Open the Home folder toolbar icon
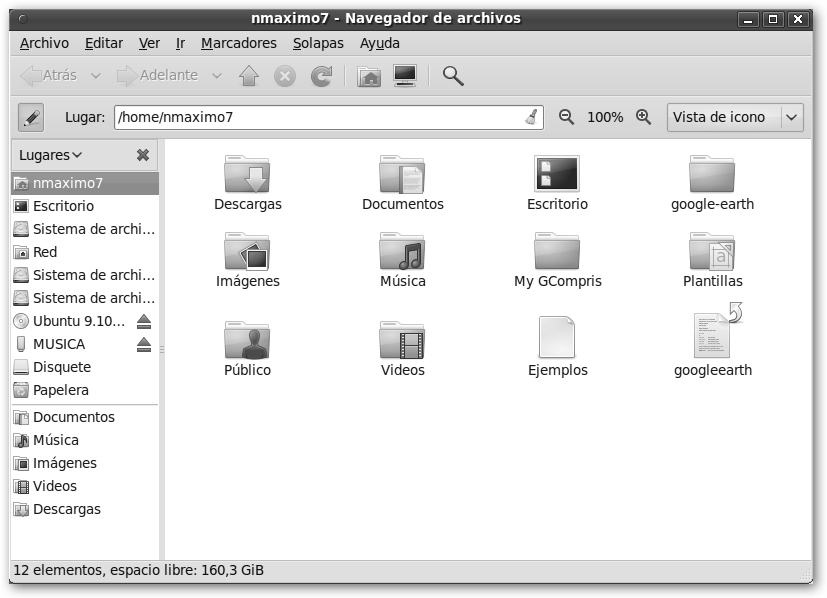 [369, 76]
